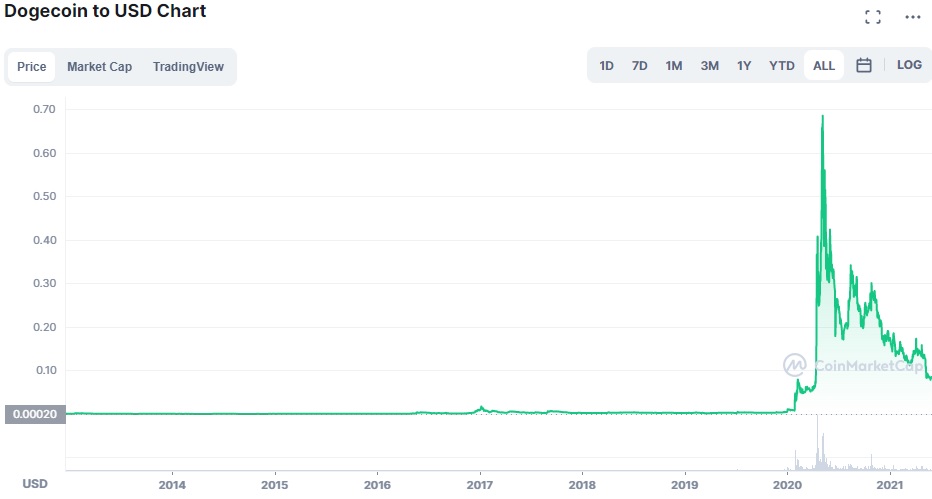Select the ALL time range
932x499 pixels.
tap(823, 66)
